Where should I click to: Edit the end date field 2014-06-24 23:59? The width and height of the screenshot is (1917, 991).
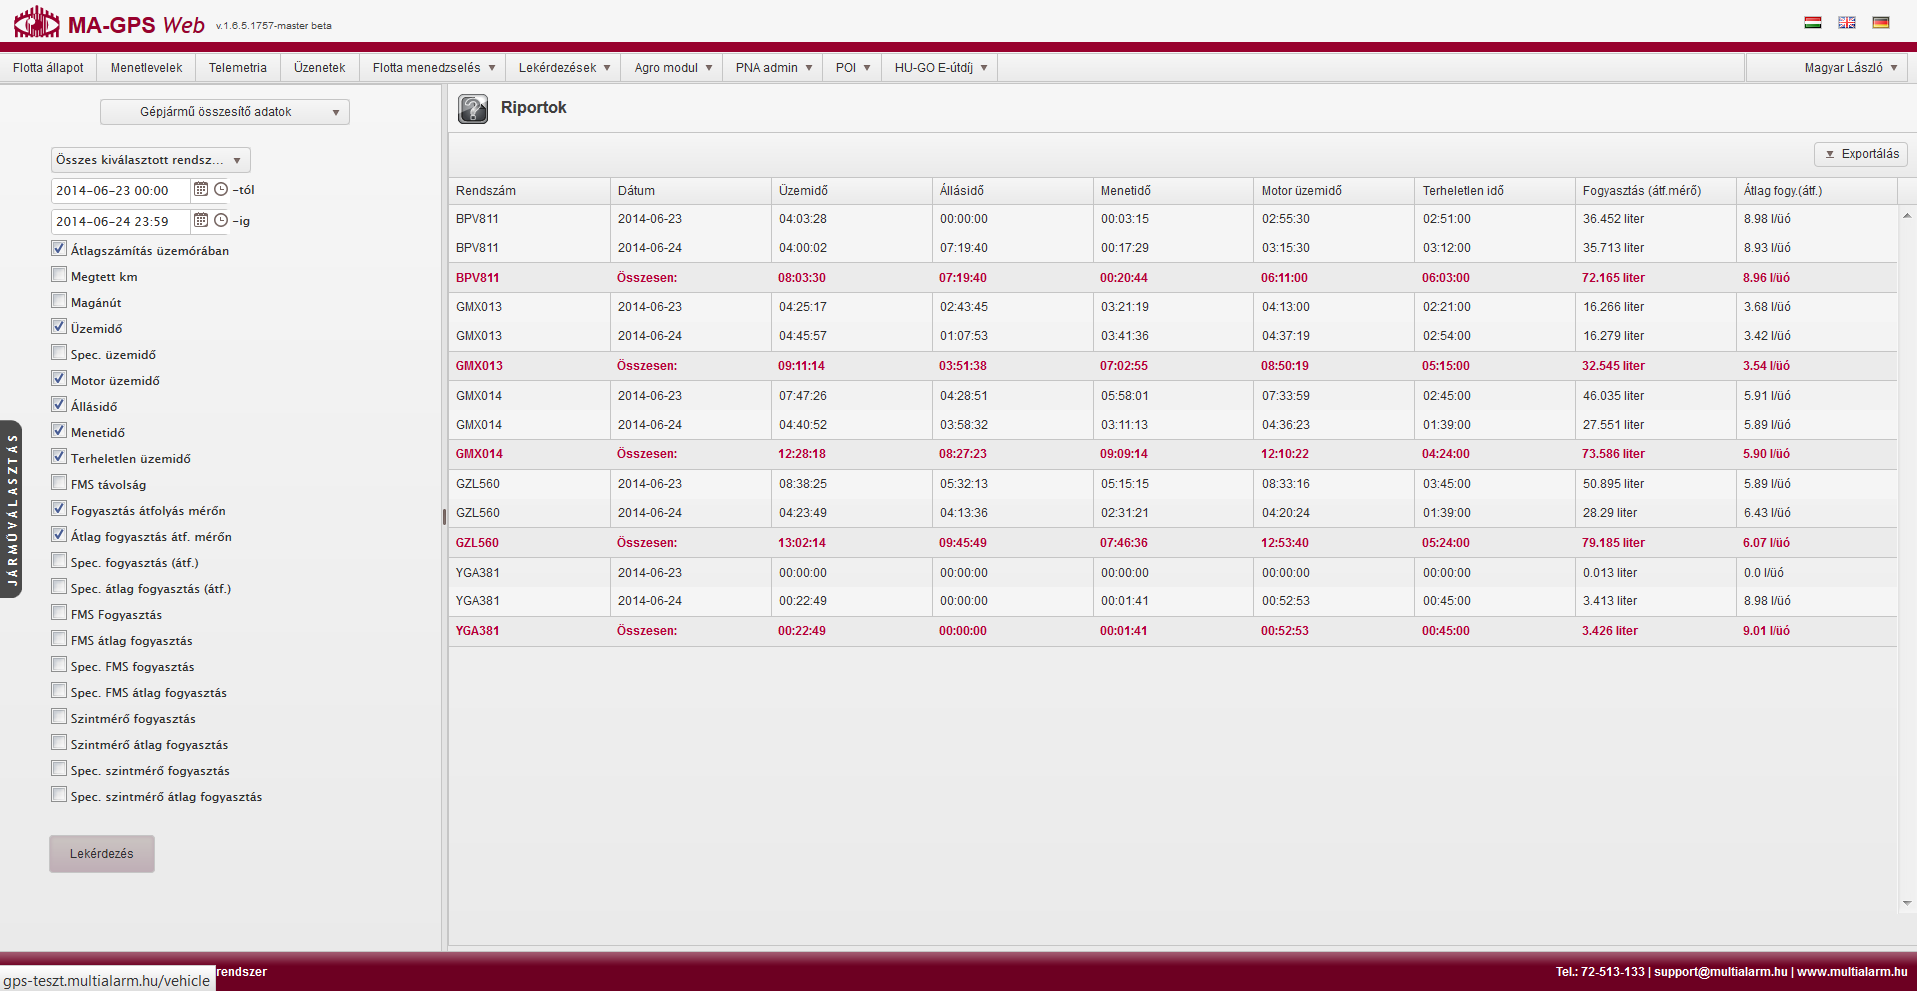point(120,221)
